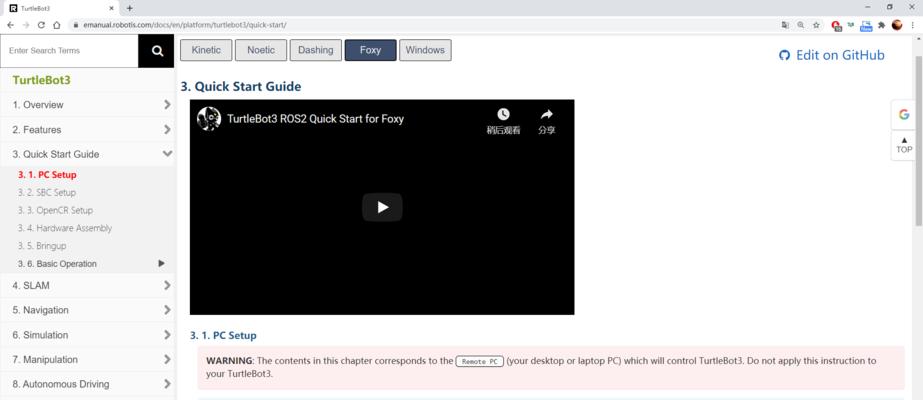Viewport: 923px width, 400px height.
Task: Switch to the TurtleBot3 browser tab
Action: pos(59,8)
